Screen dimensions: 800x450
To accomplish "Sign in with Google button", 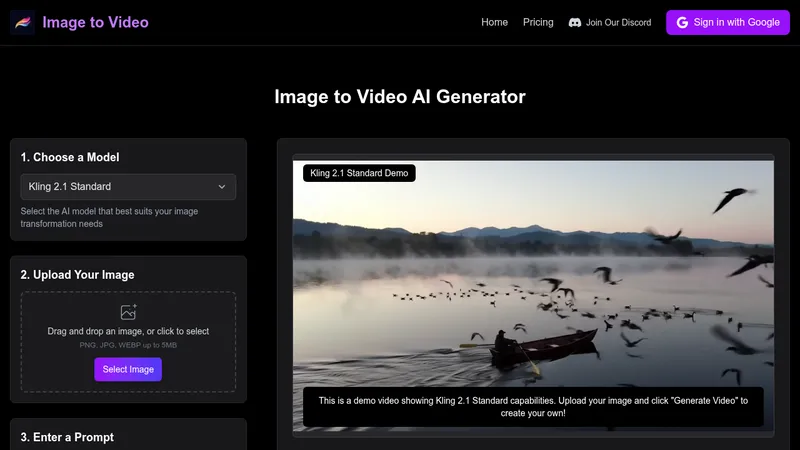I will 728,22.
